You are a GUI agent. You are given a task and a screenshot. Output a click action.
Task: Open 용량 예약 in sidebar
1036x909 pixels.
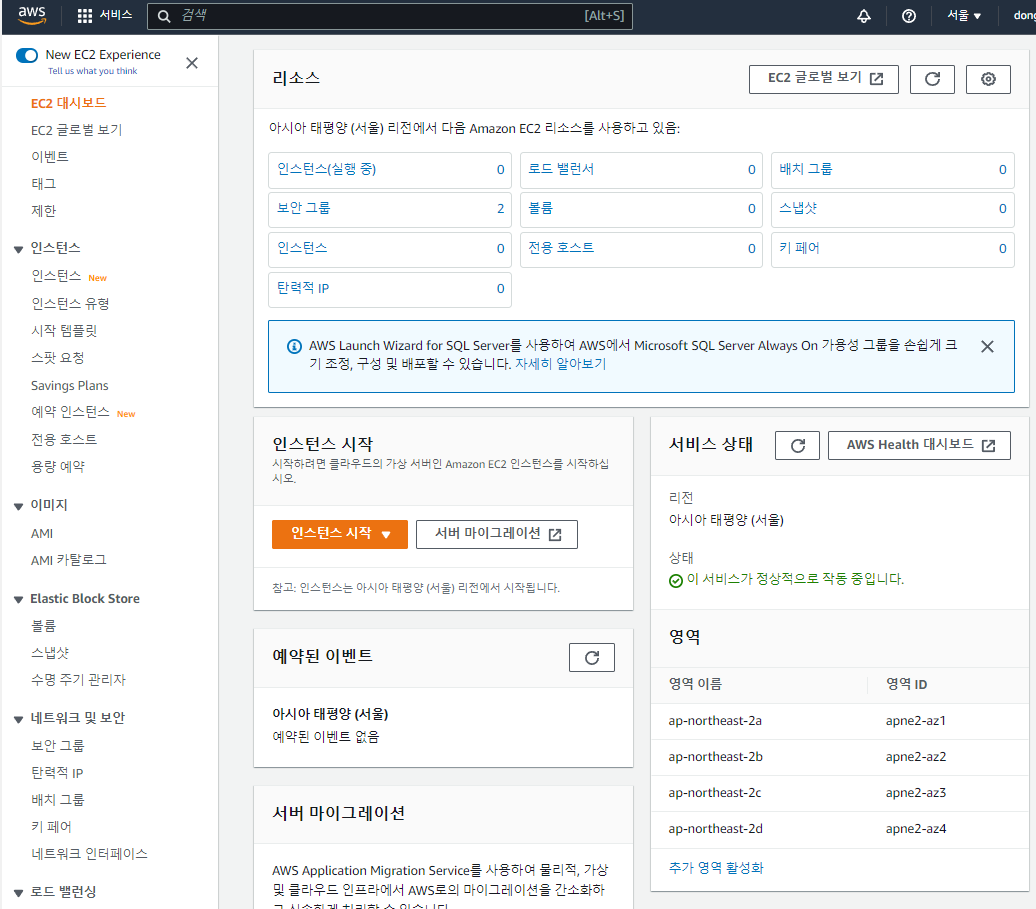pyautogui.click(x=57, y=467)
